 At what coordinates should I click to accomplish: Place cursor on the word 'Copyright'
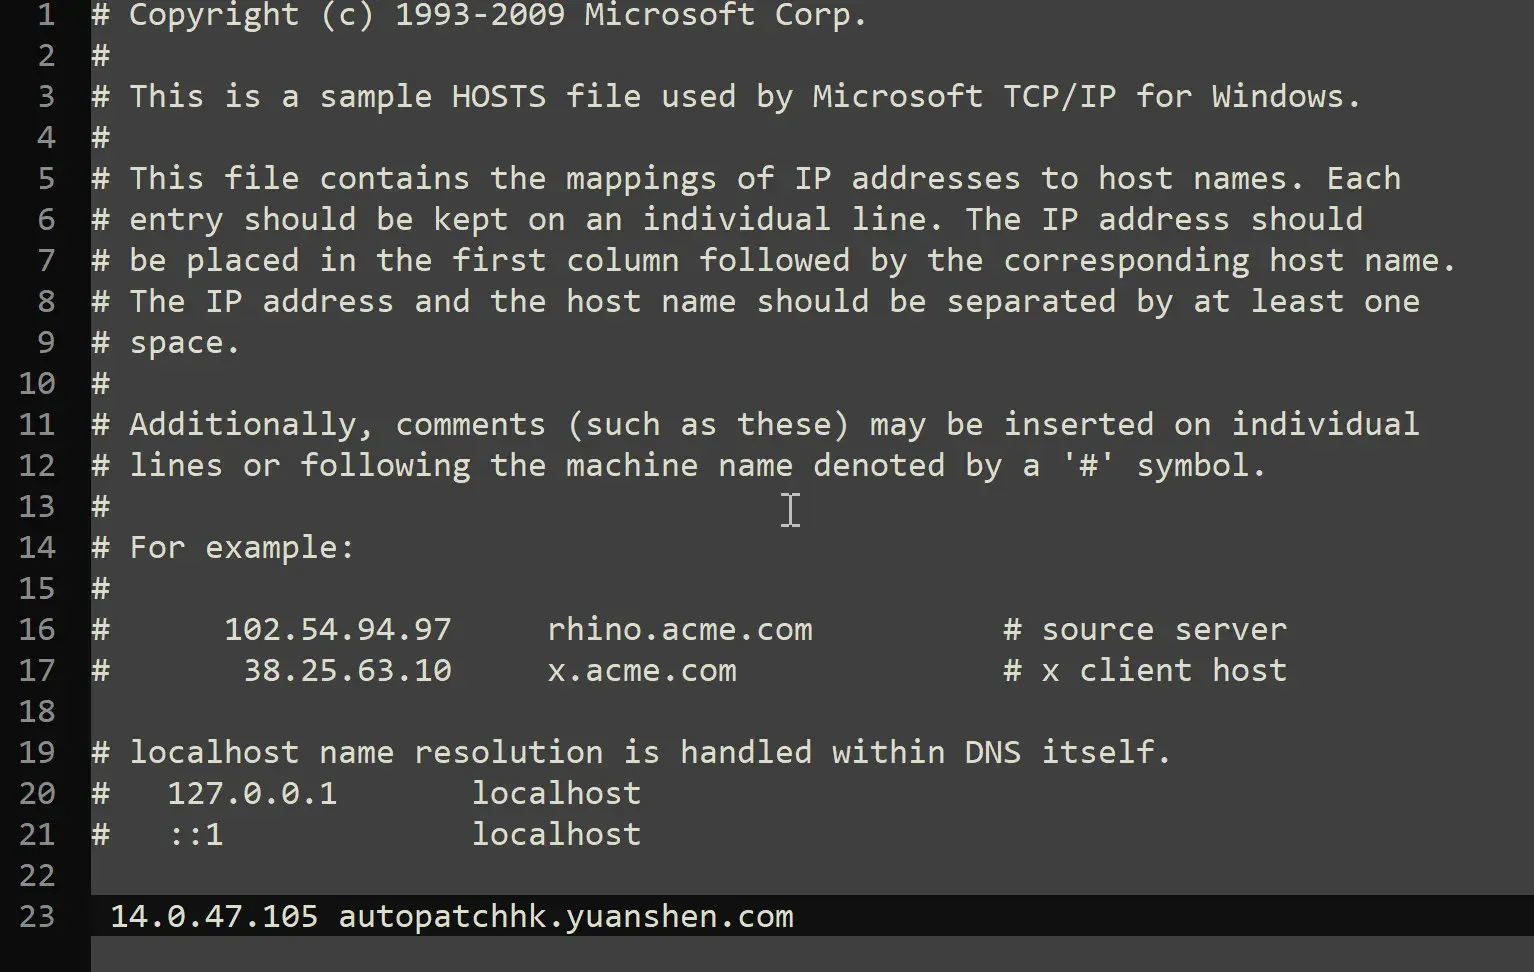(214, 15)
